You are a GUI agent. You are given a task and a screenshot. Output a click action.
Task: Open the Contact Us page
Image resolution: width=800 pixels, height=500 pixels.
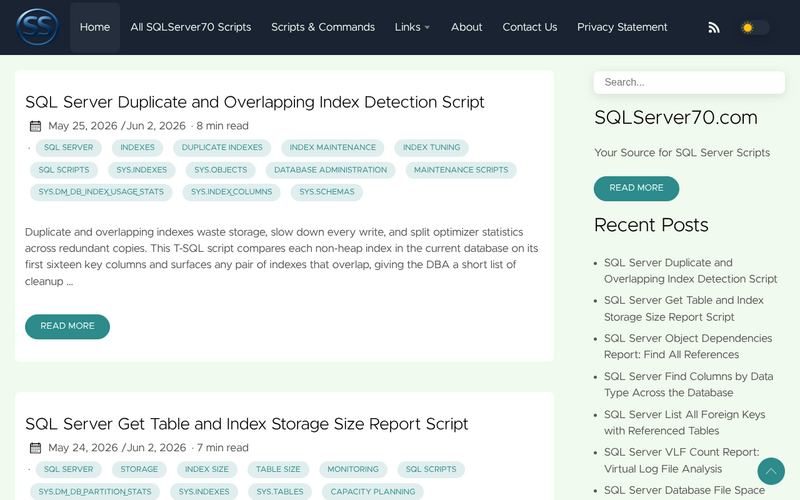tap(530, 27)
